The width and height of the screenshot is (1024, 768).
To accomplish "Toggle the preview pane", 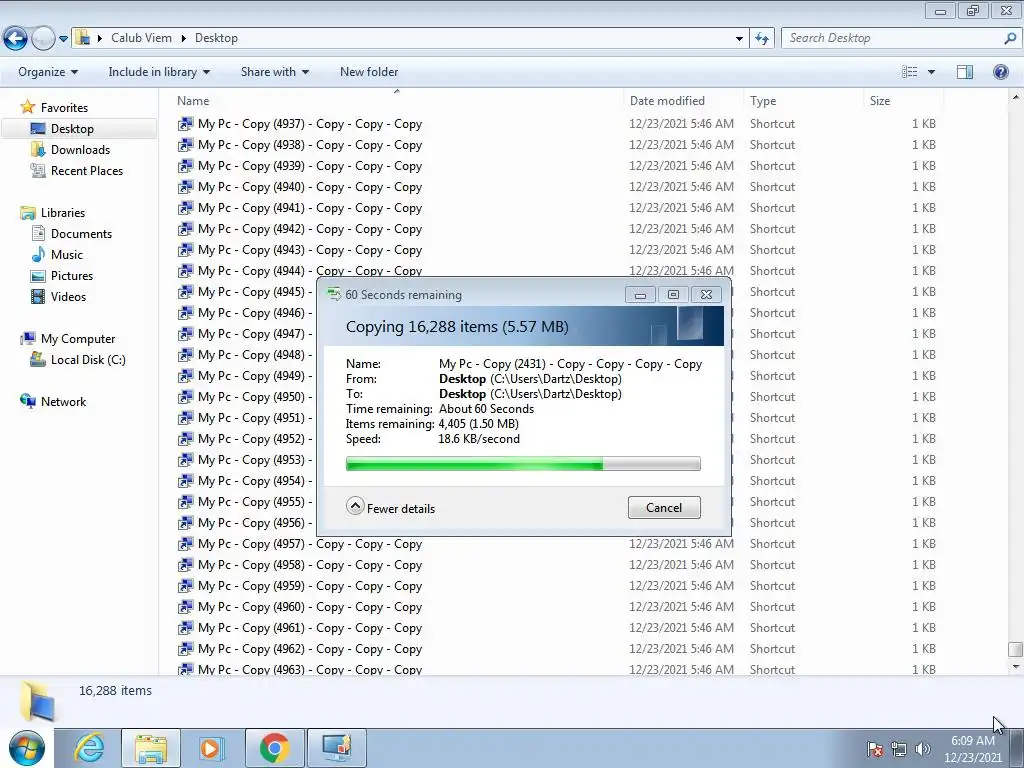I will [965, 72].
